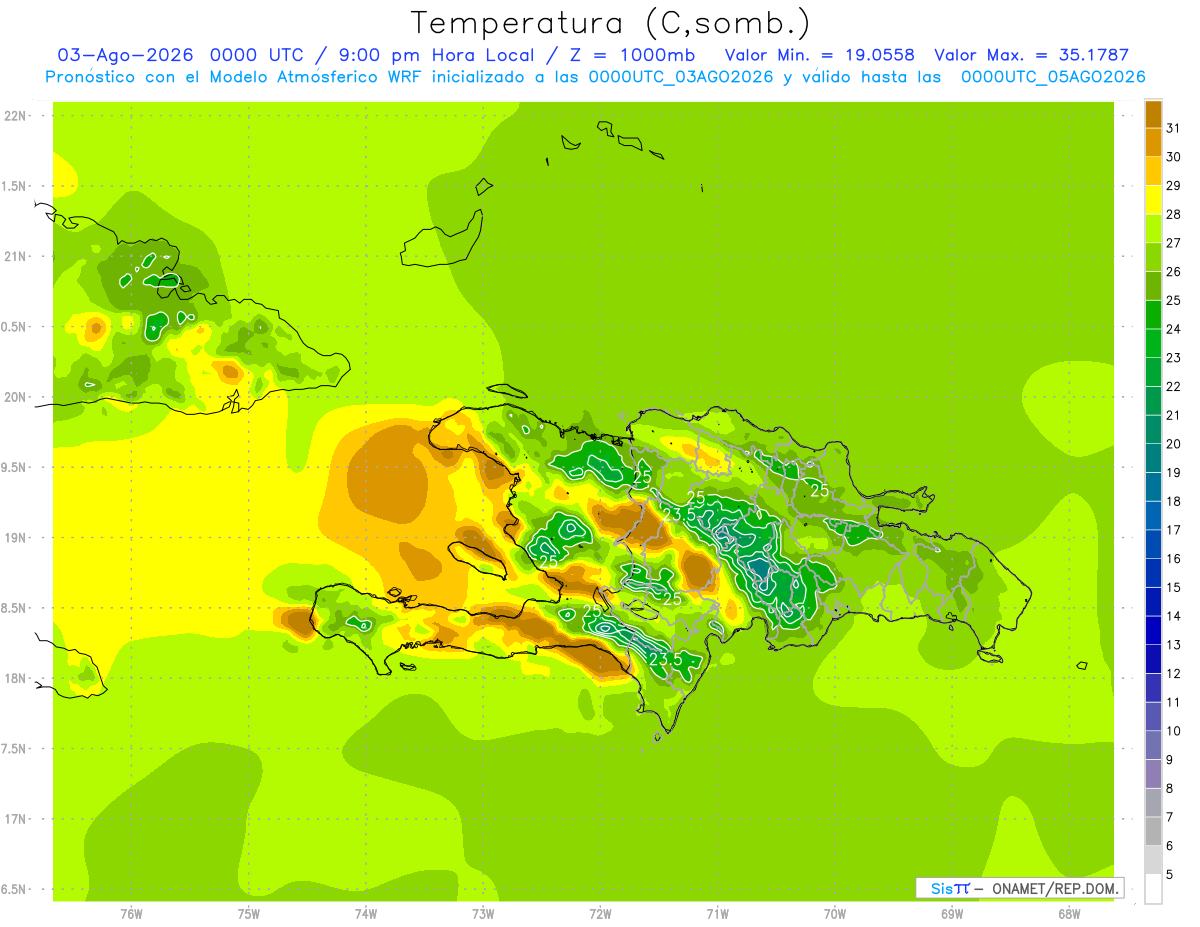Click 'Valor Max. = 35.1787' in header
Screen dimensions: 1200x927
1032,55
